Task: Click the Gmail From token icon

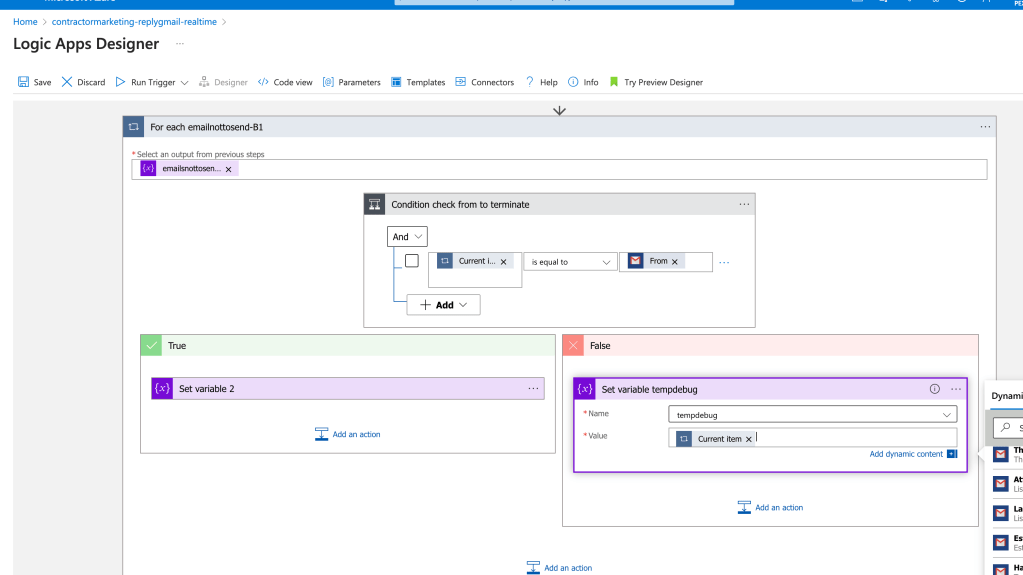Action: tap(635, 261)
